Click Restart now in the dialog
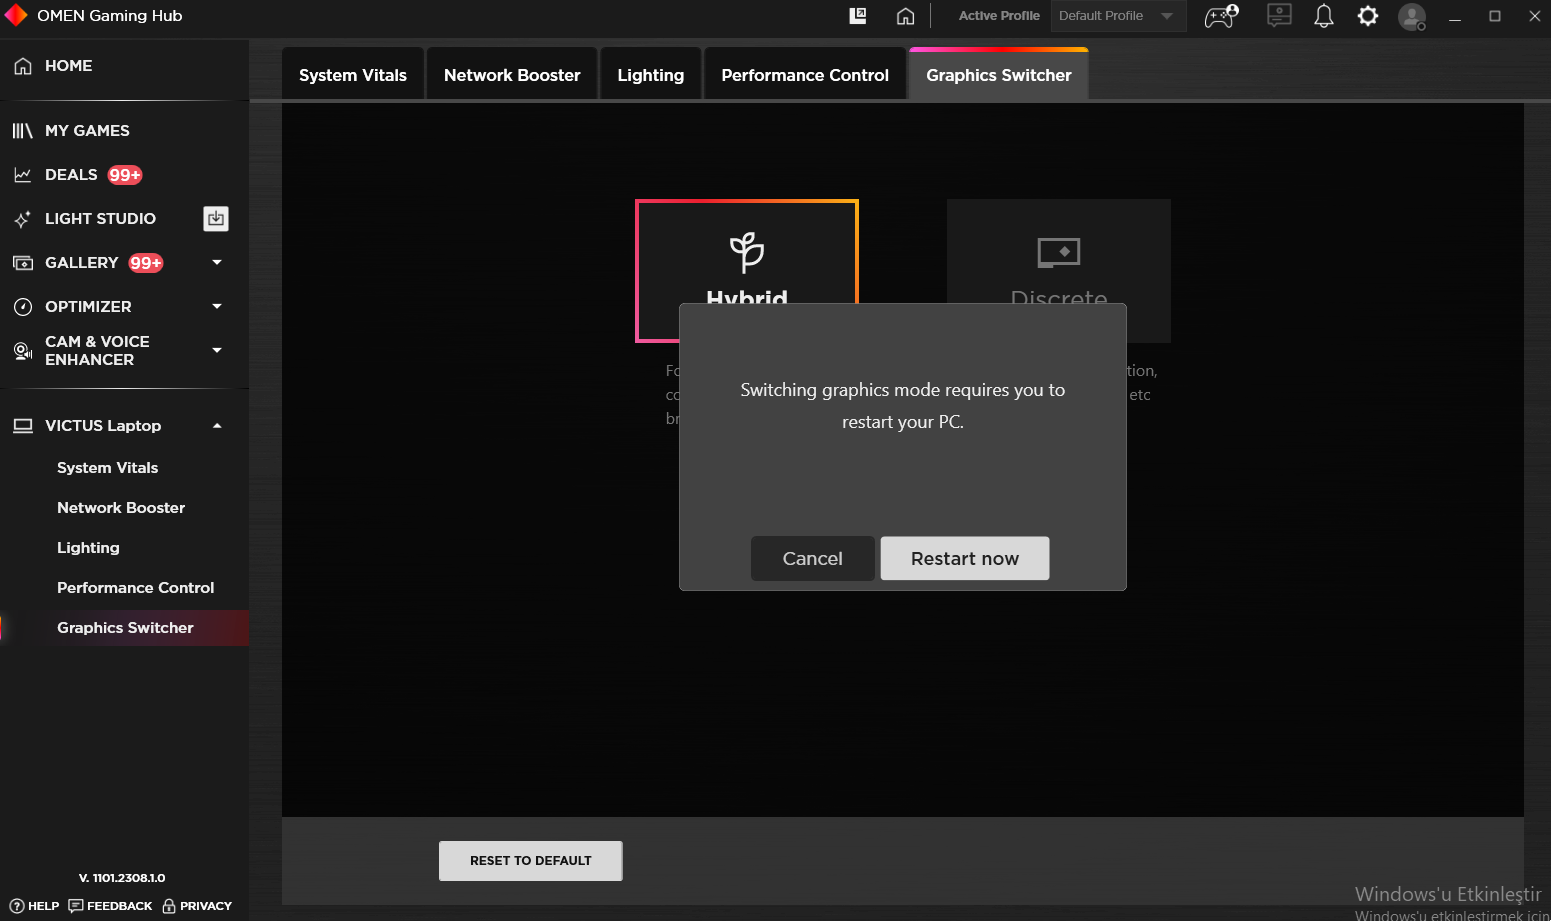The height and width of the screenshot is (921, 1551). pyautogui.click(x=964, y=558)
